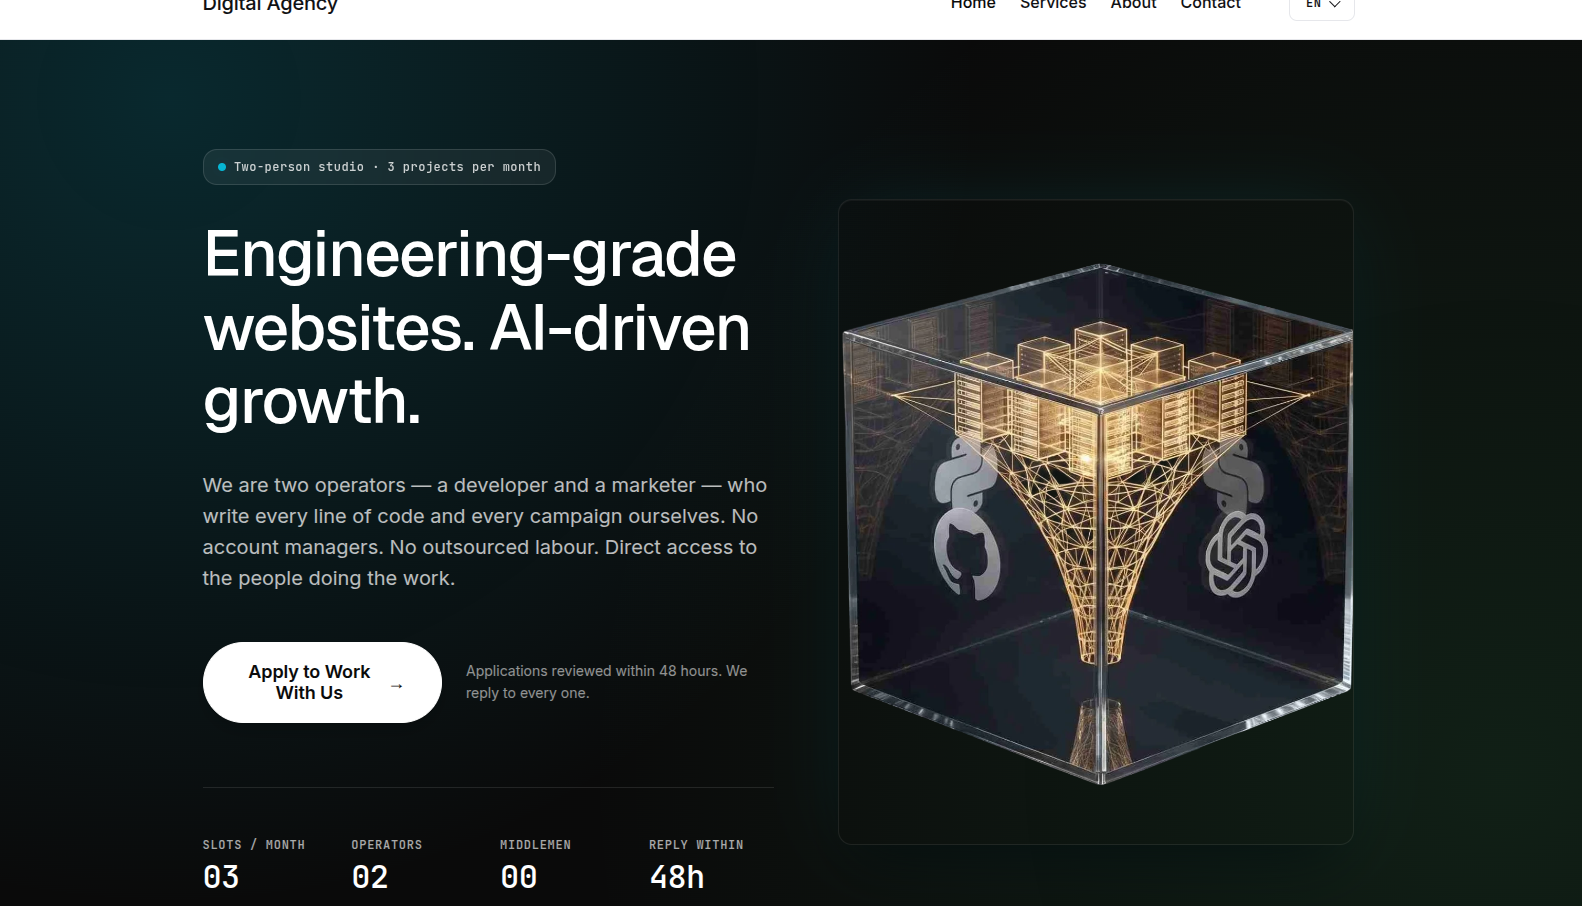Click the 'SLOTS / MONTH' label
Image resolution: width=1582 pixels, height=906 pixels.
click(x=254, y=845)
